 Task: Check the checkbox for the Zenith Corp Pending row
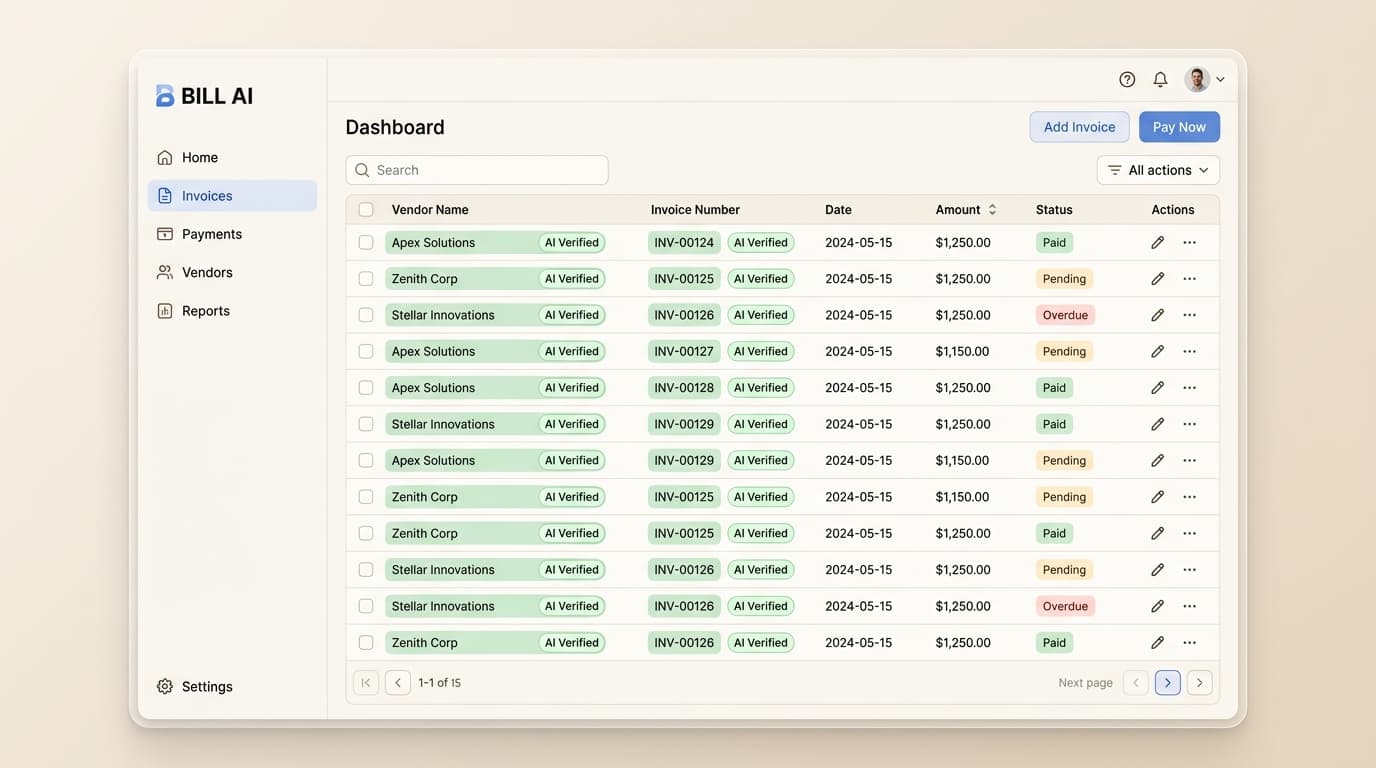[365, 278]
